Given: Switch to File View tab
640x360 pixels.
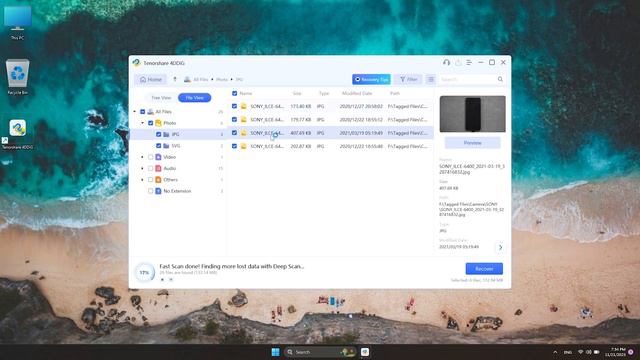Looking at the screenshot, I should coord(195,98).
